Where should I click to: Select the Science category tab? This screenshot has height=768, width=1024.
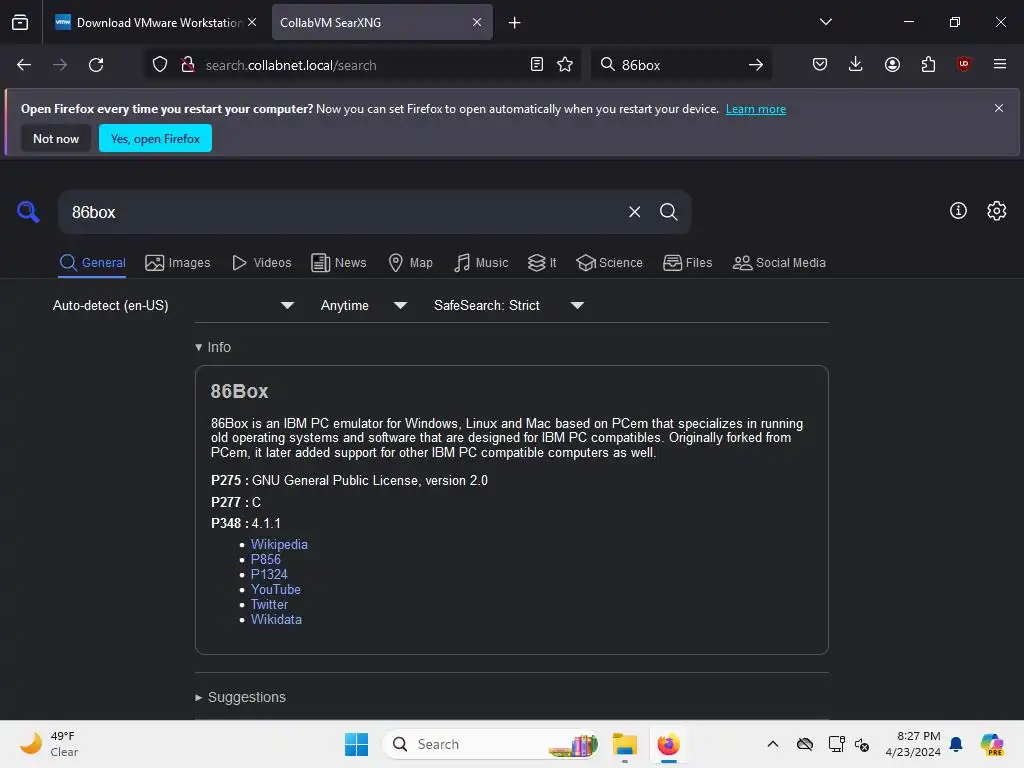pos(609,263)
